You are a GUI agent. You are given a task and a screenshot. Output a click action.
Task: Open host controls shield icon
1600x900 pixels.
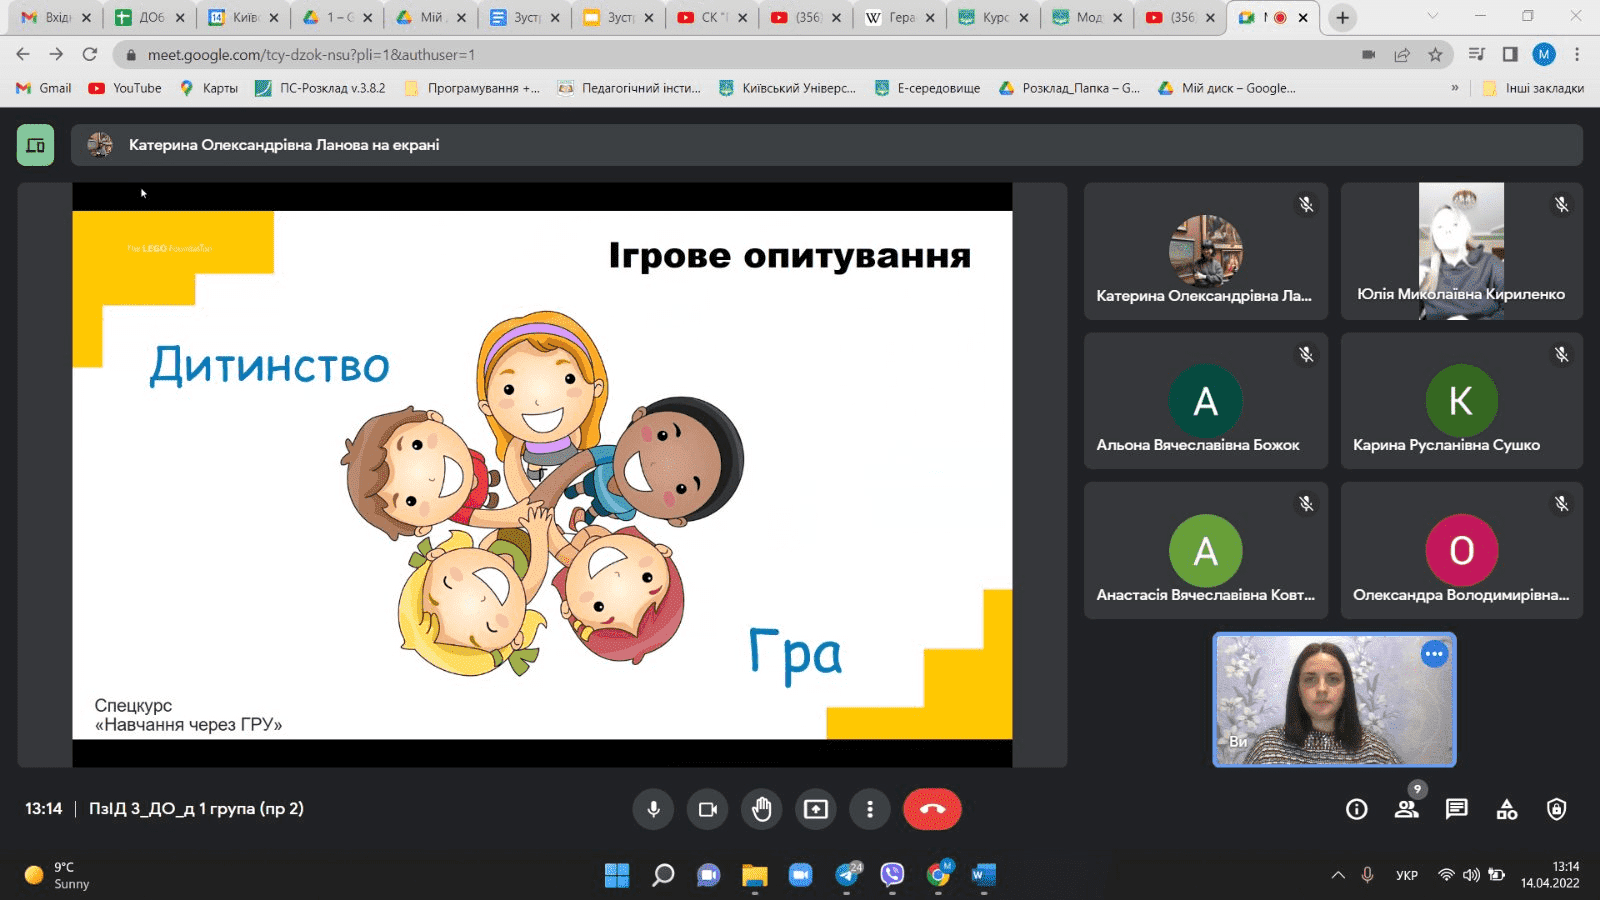point(1556,809)
